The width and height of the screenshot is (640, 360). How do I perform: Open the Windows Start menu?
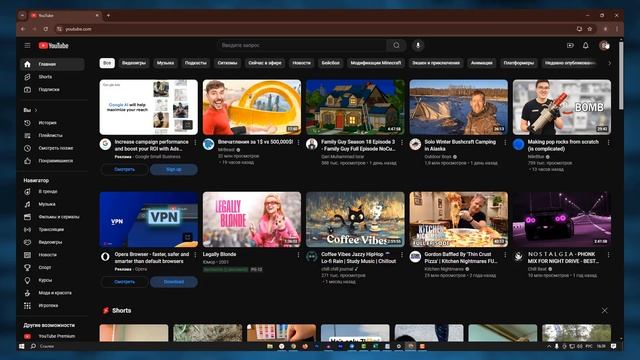22,346
